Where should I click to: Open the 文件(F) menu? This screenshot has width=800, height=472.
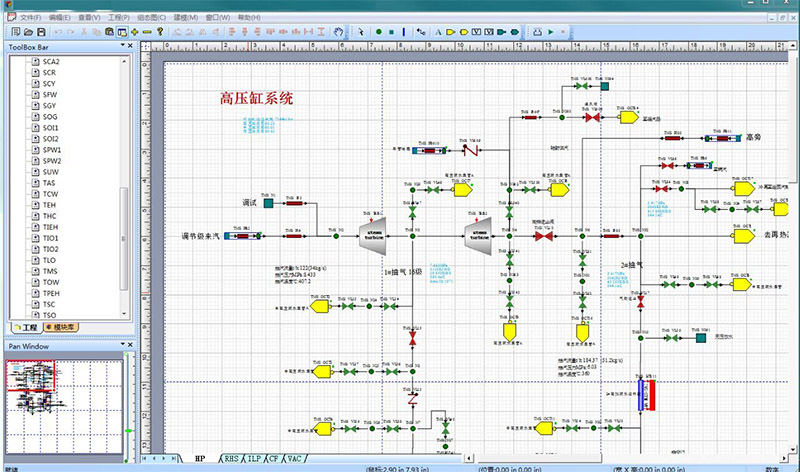[30, 18]
